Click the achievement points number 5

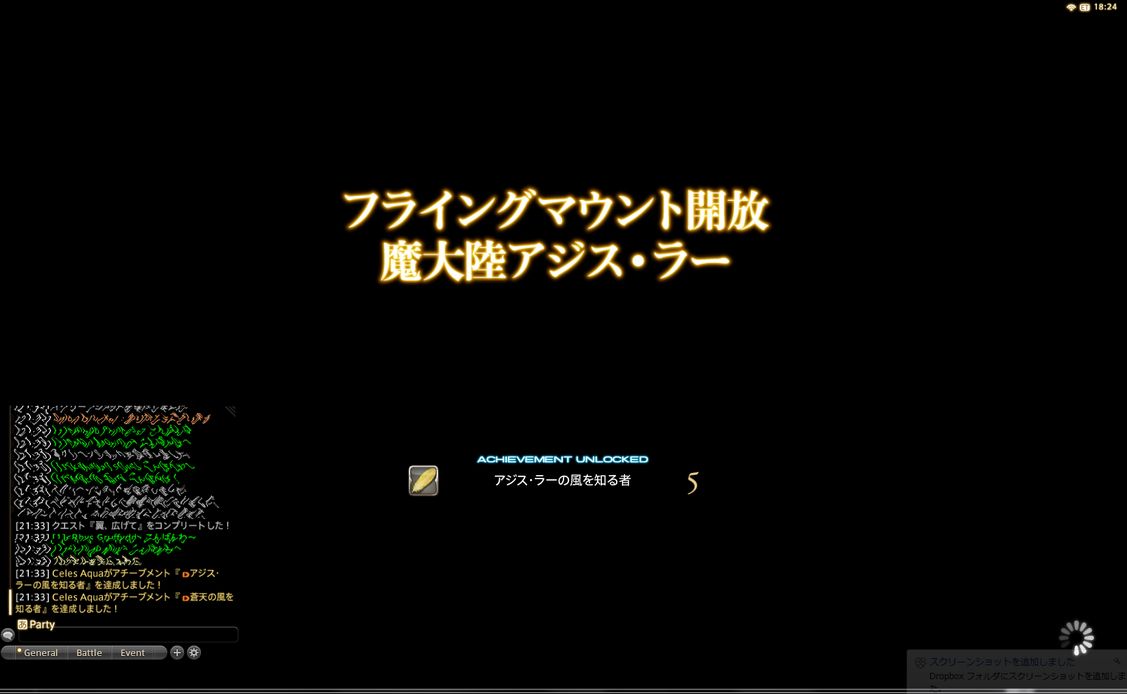coord(692,483)
